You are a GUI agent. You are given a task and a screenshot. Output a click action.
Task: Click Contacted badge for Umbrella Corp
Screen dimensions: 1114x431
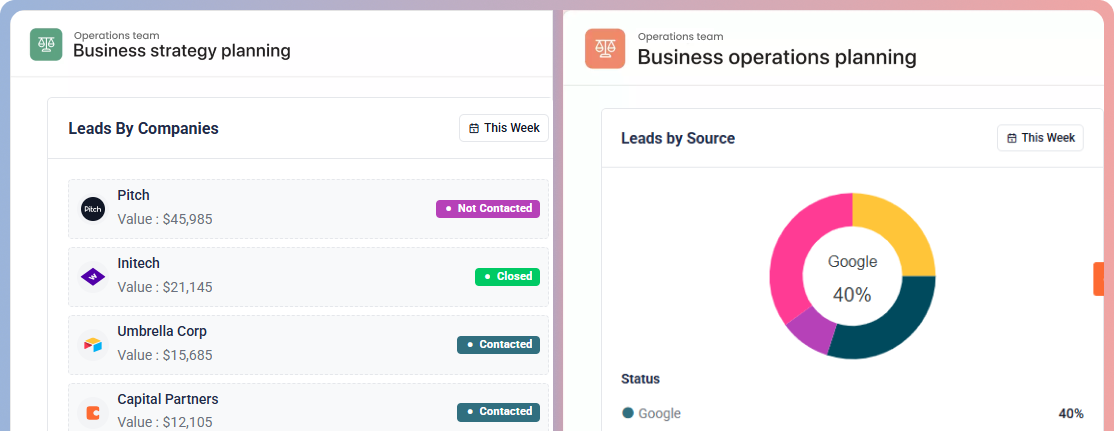coord(498,344)
